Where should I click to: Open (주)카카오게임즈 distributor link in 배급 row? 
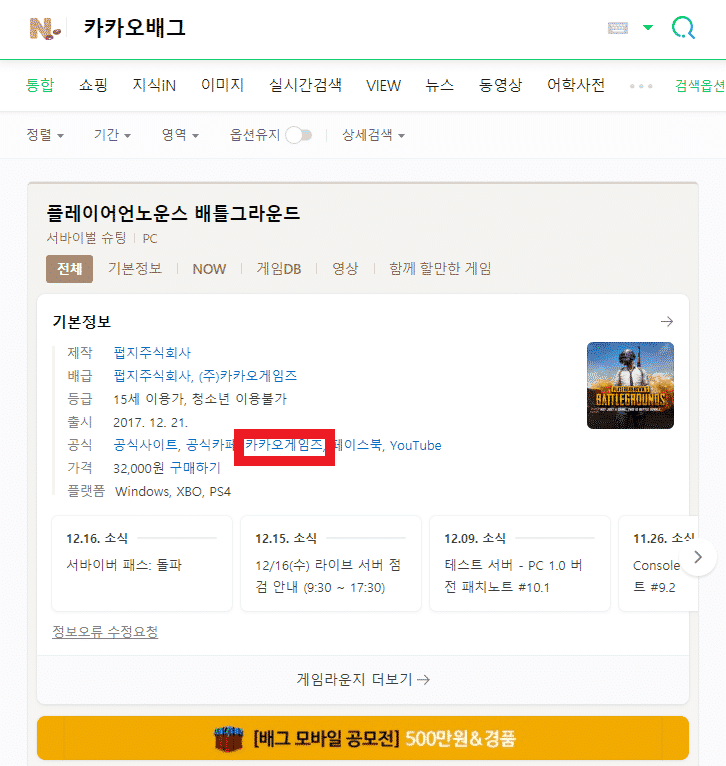pos(248,376)
